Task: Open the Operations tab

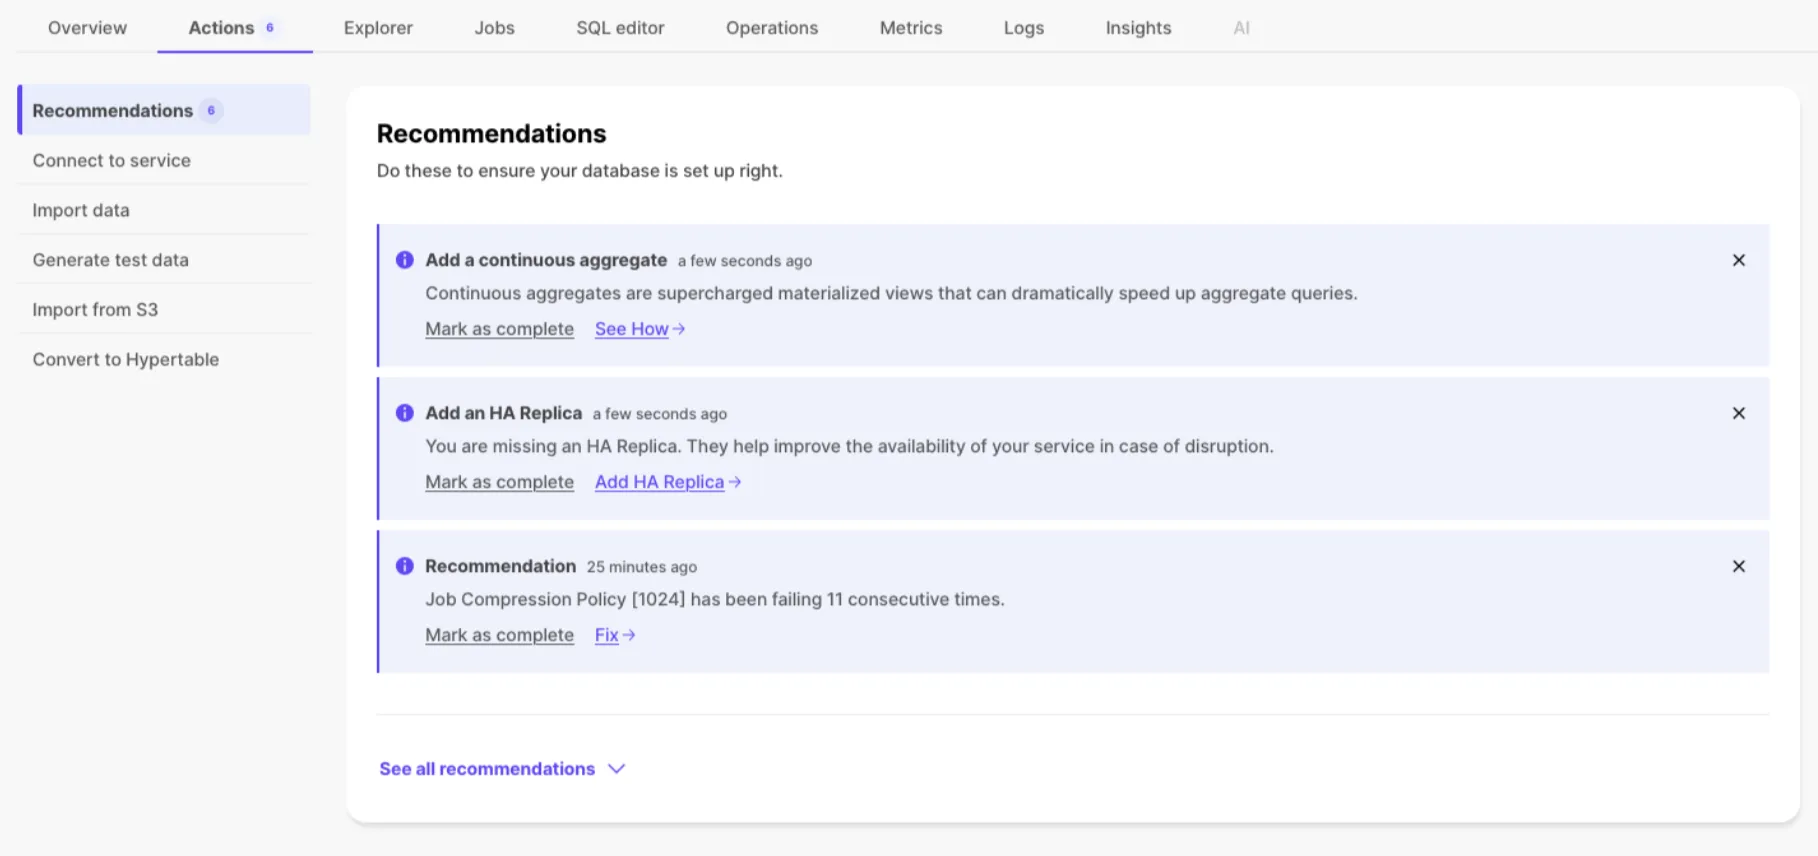Action: 772,28
